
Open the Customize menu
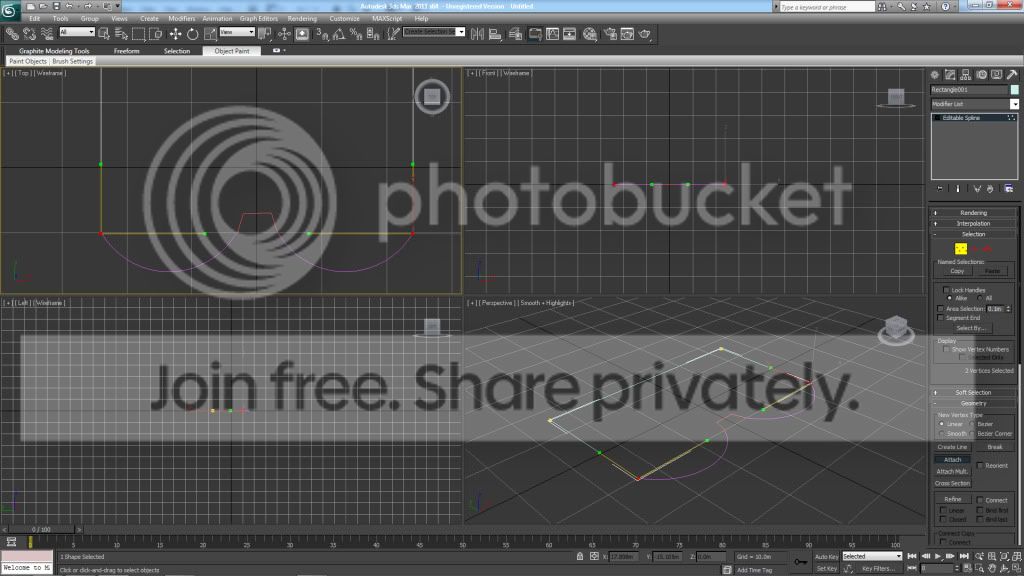344,18
